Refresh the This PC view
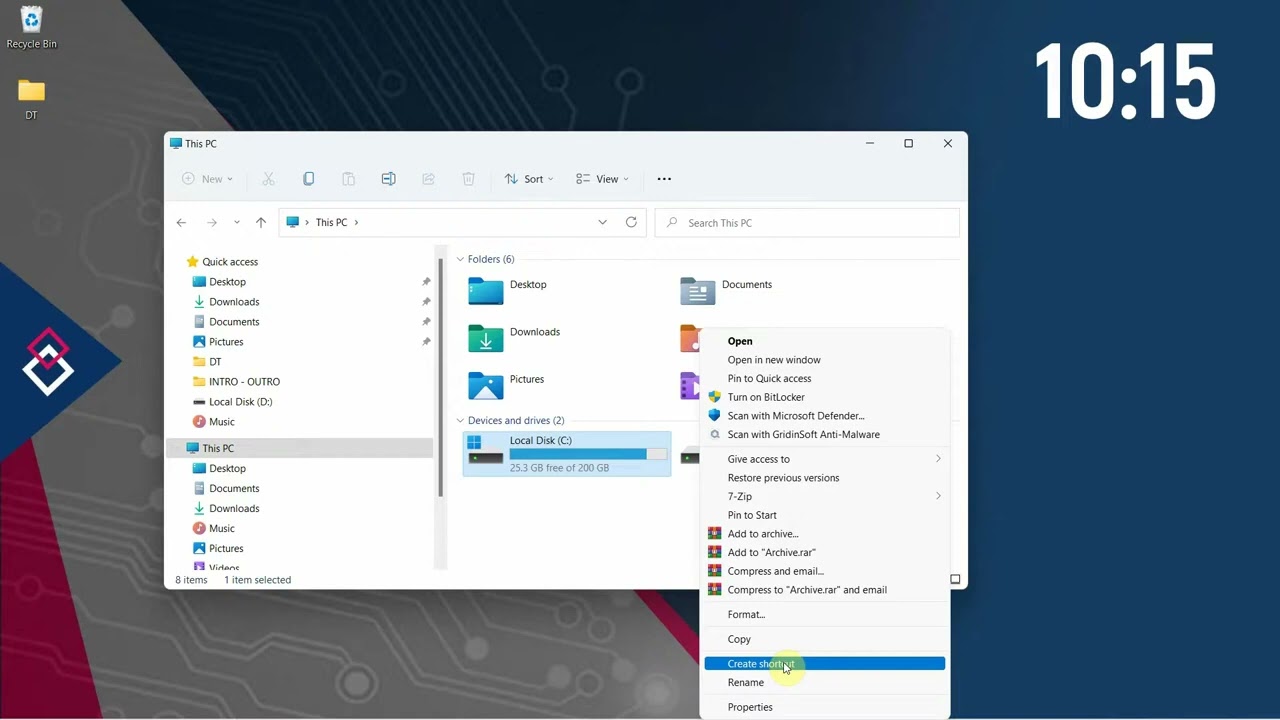1280x720 pixels. click(x=631, y=222)
